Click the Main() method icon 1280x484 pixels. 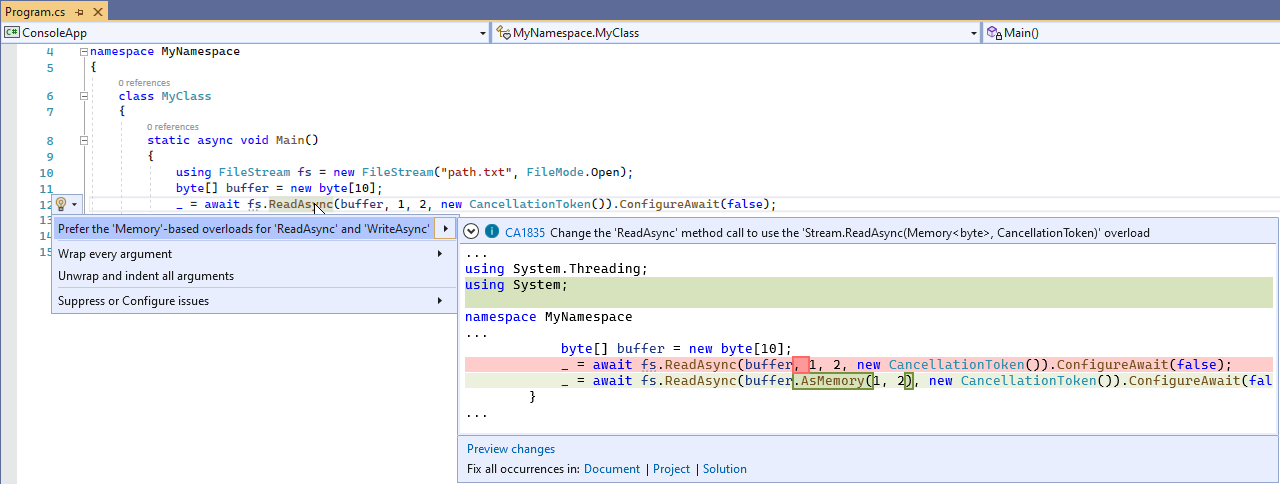[x=994, y=33]
